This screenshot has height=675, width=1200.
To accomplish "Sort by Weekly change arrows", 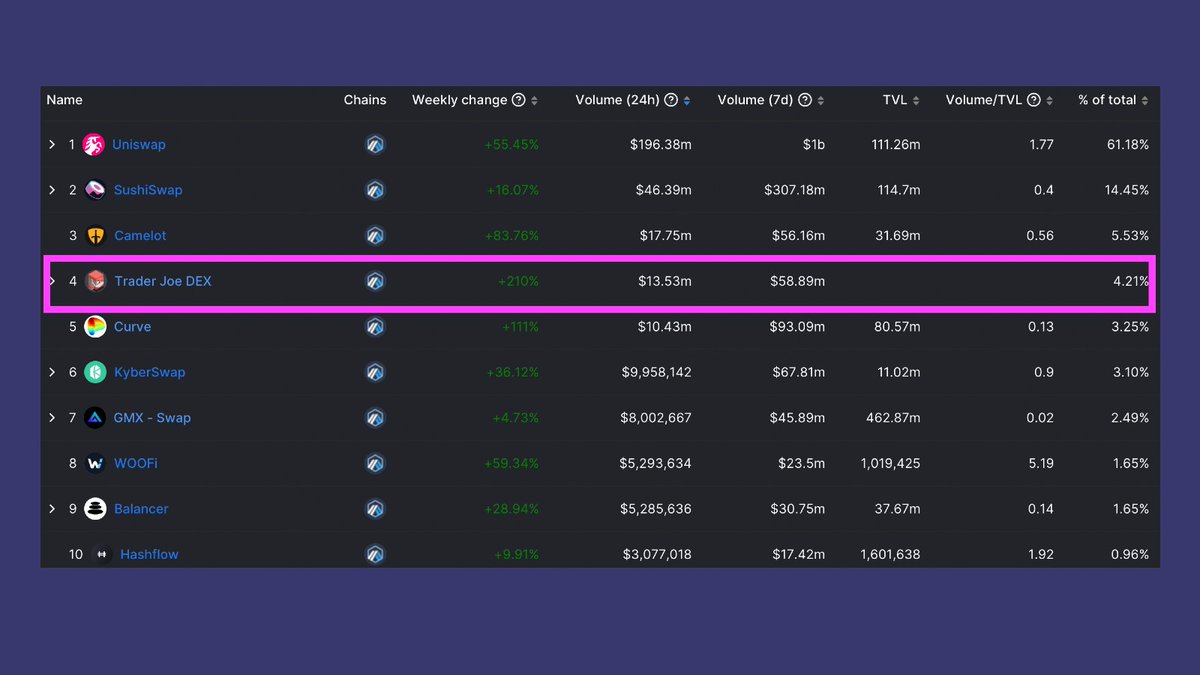I will (534, 101).
